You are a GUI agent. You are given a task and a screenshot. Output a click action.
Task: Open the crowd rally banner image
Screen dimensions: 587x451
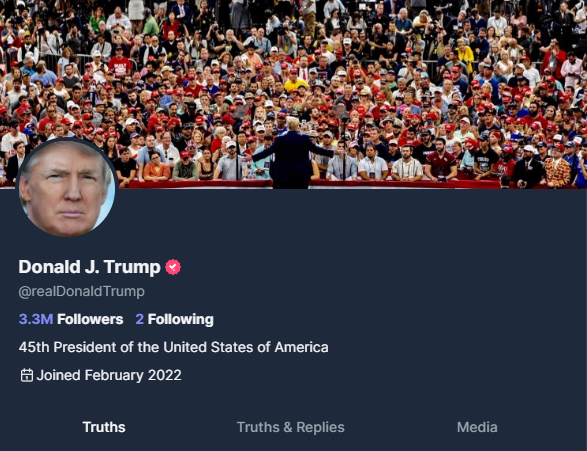(x=294, y=94)
